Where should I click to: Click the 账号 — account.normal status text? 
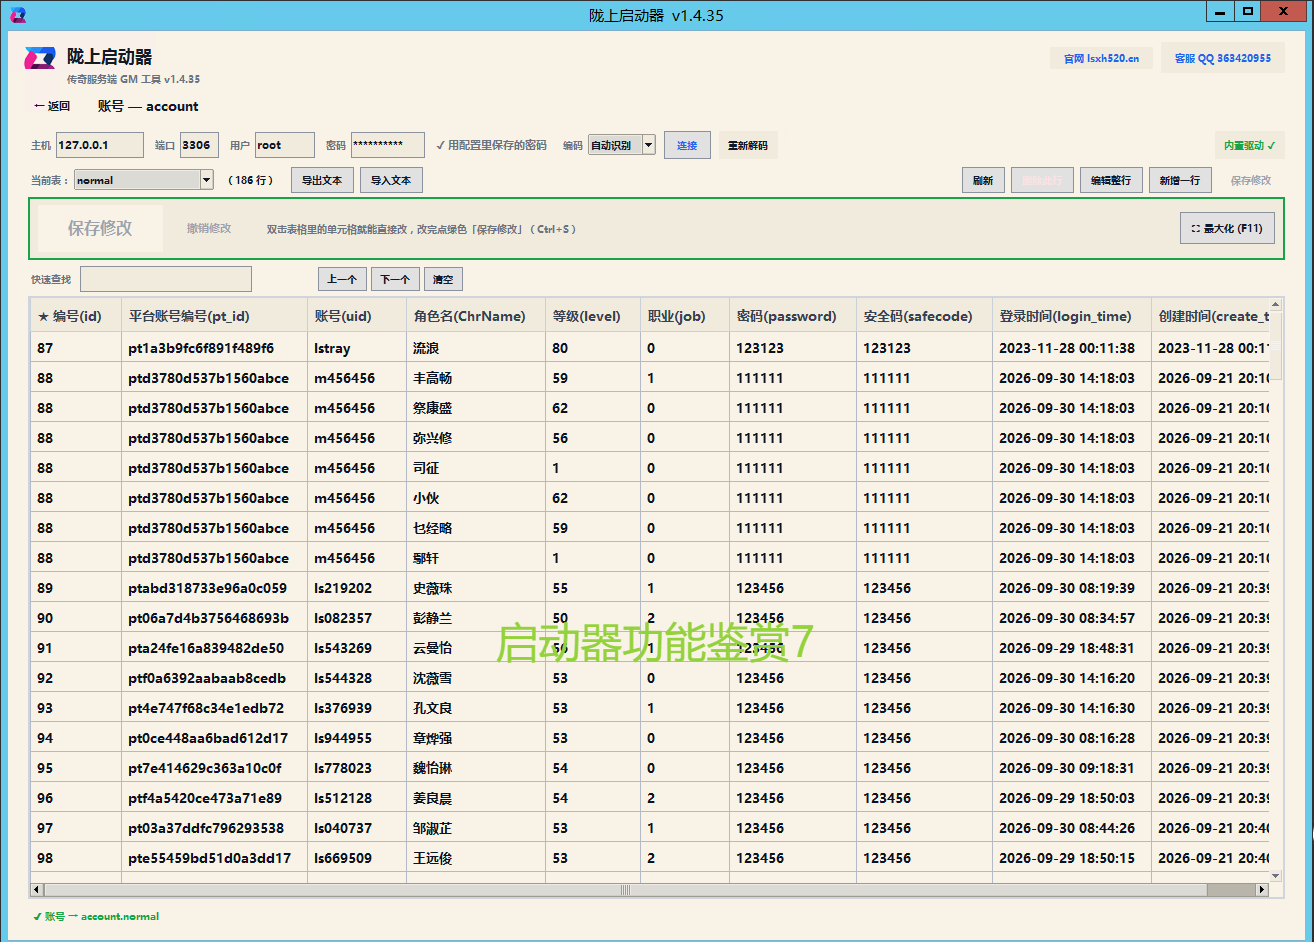click(x=96, y=916)
